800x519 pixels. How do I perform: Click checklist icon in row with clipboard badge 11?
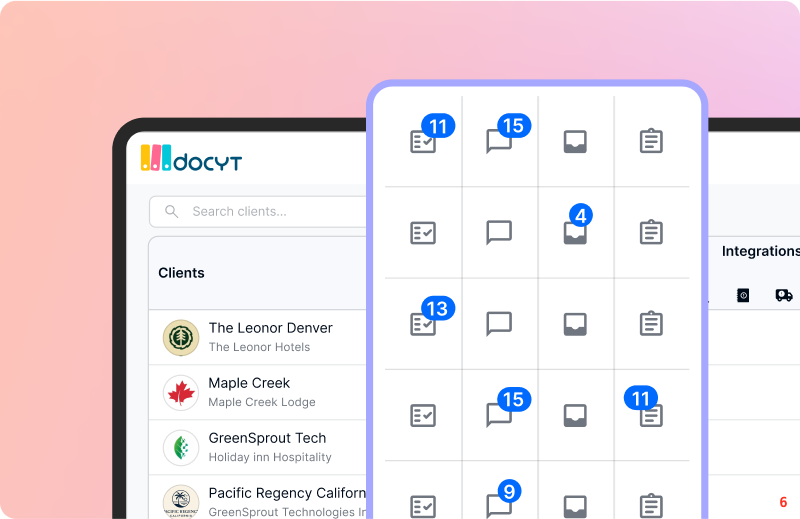[423, 415]
